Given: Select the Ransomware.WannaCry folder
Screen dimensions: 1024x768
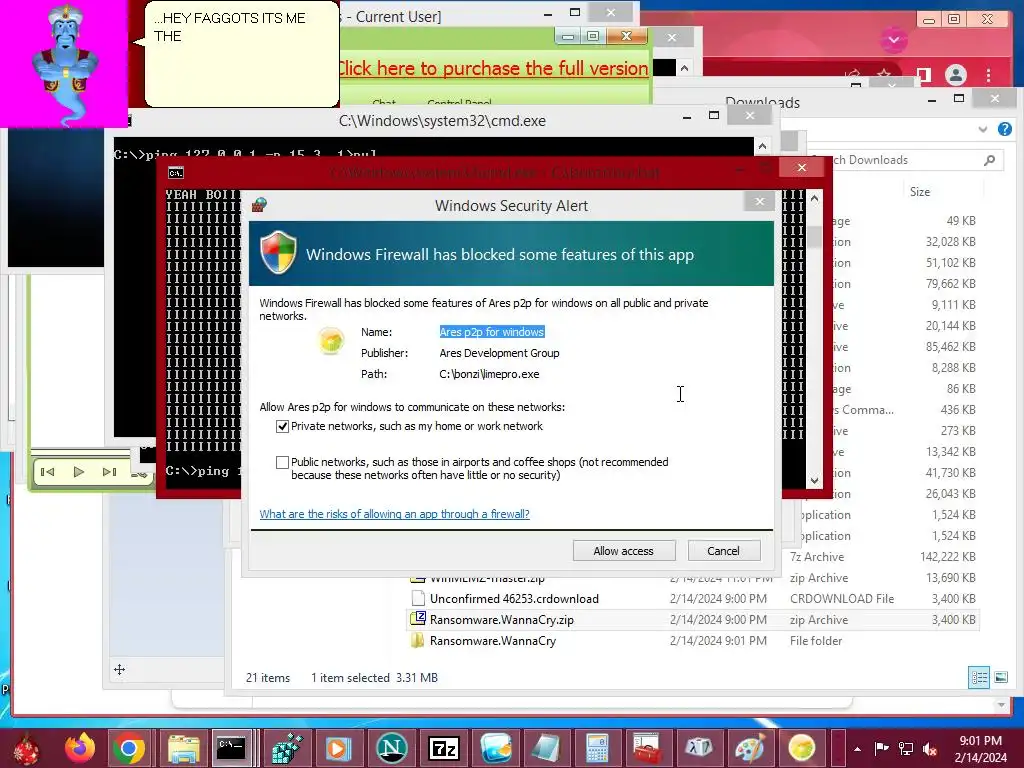Looking at the screenshot, I should point(492,641).
